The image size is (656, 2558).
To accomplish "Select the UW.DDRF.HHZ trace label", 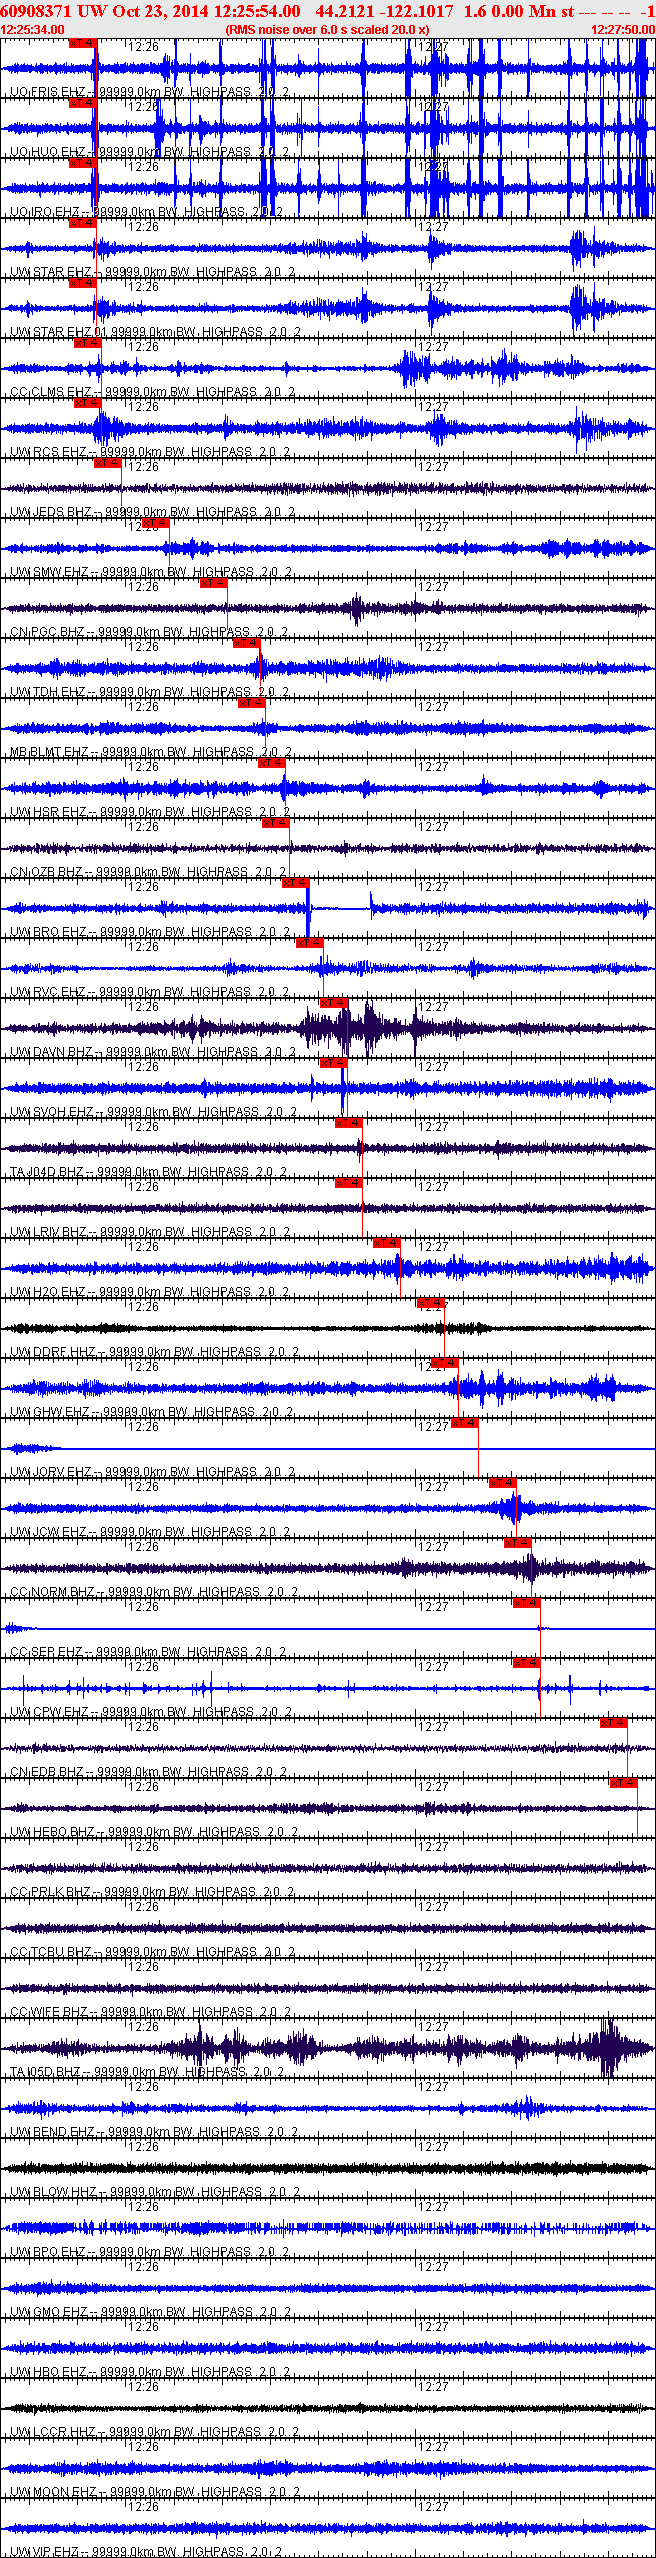I will 155,1352.
